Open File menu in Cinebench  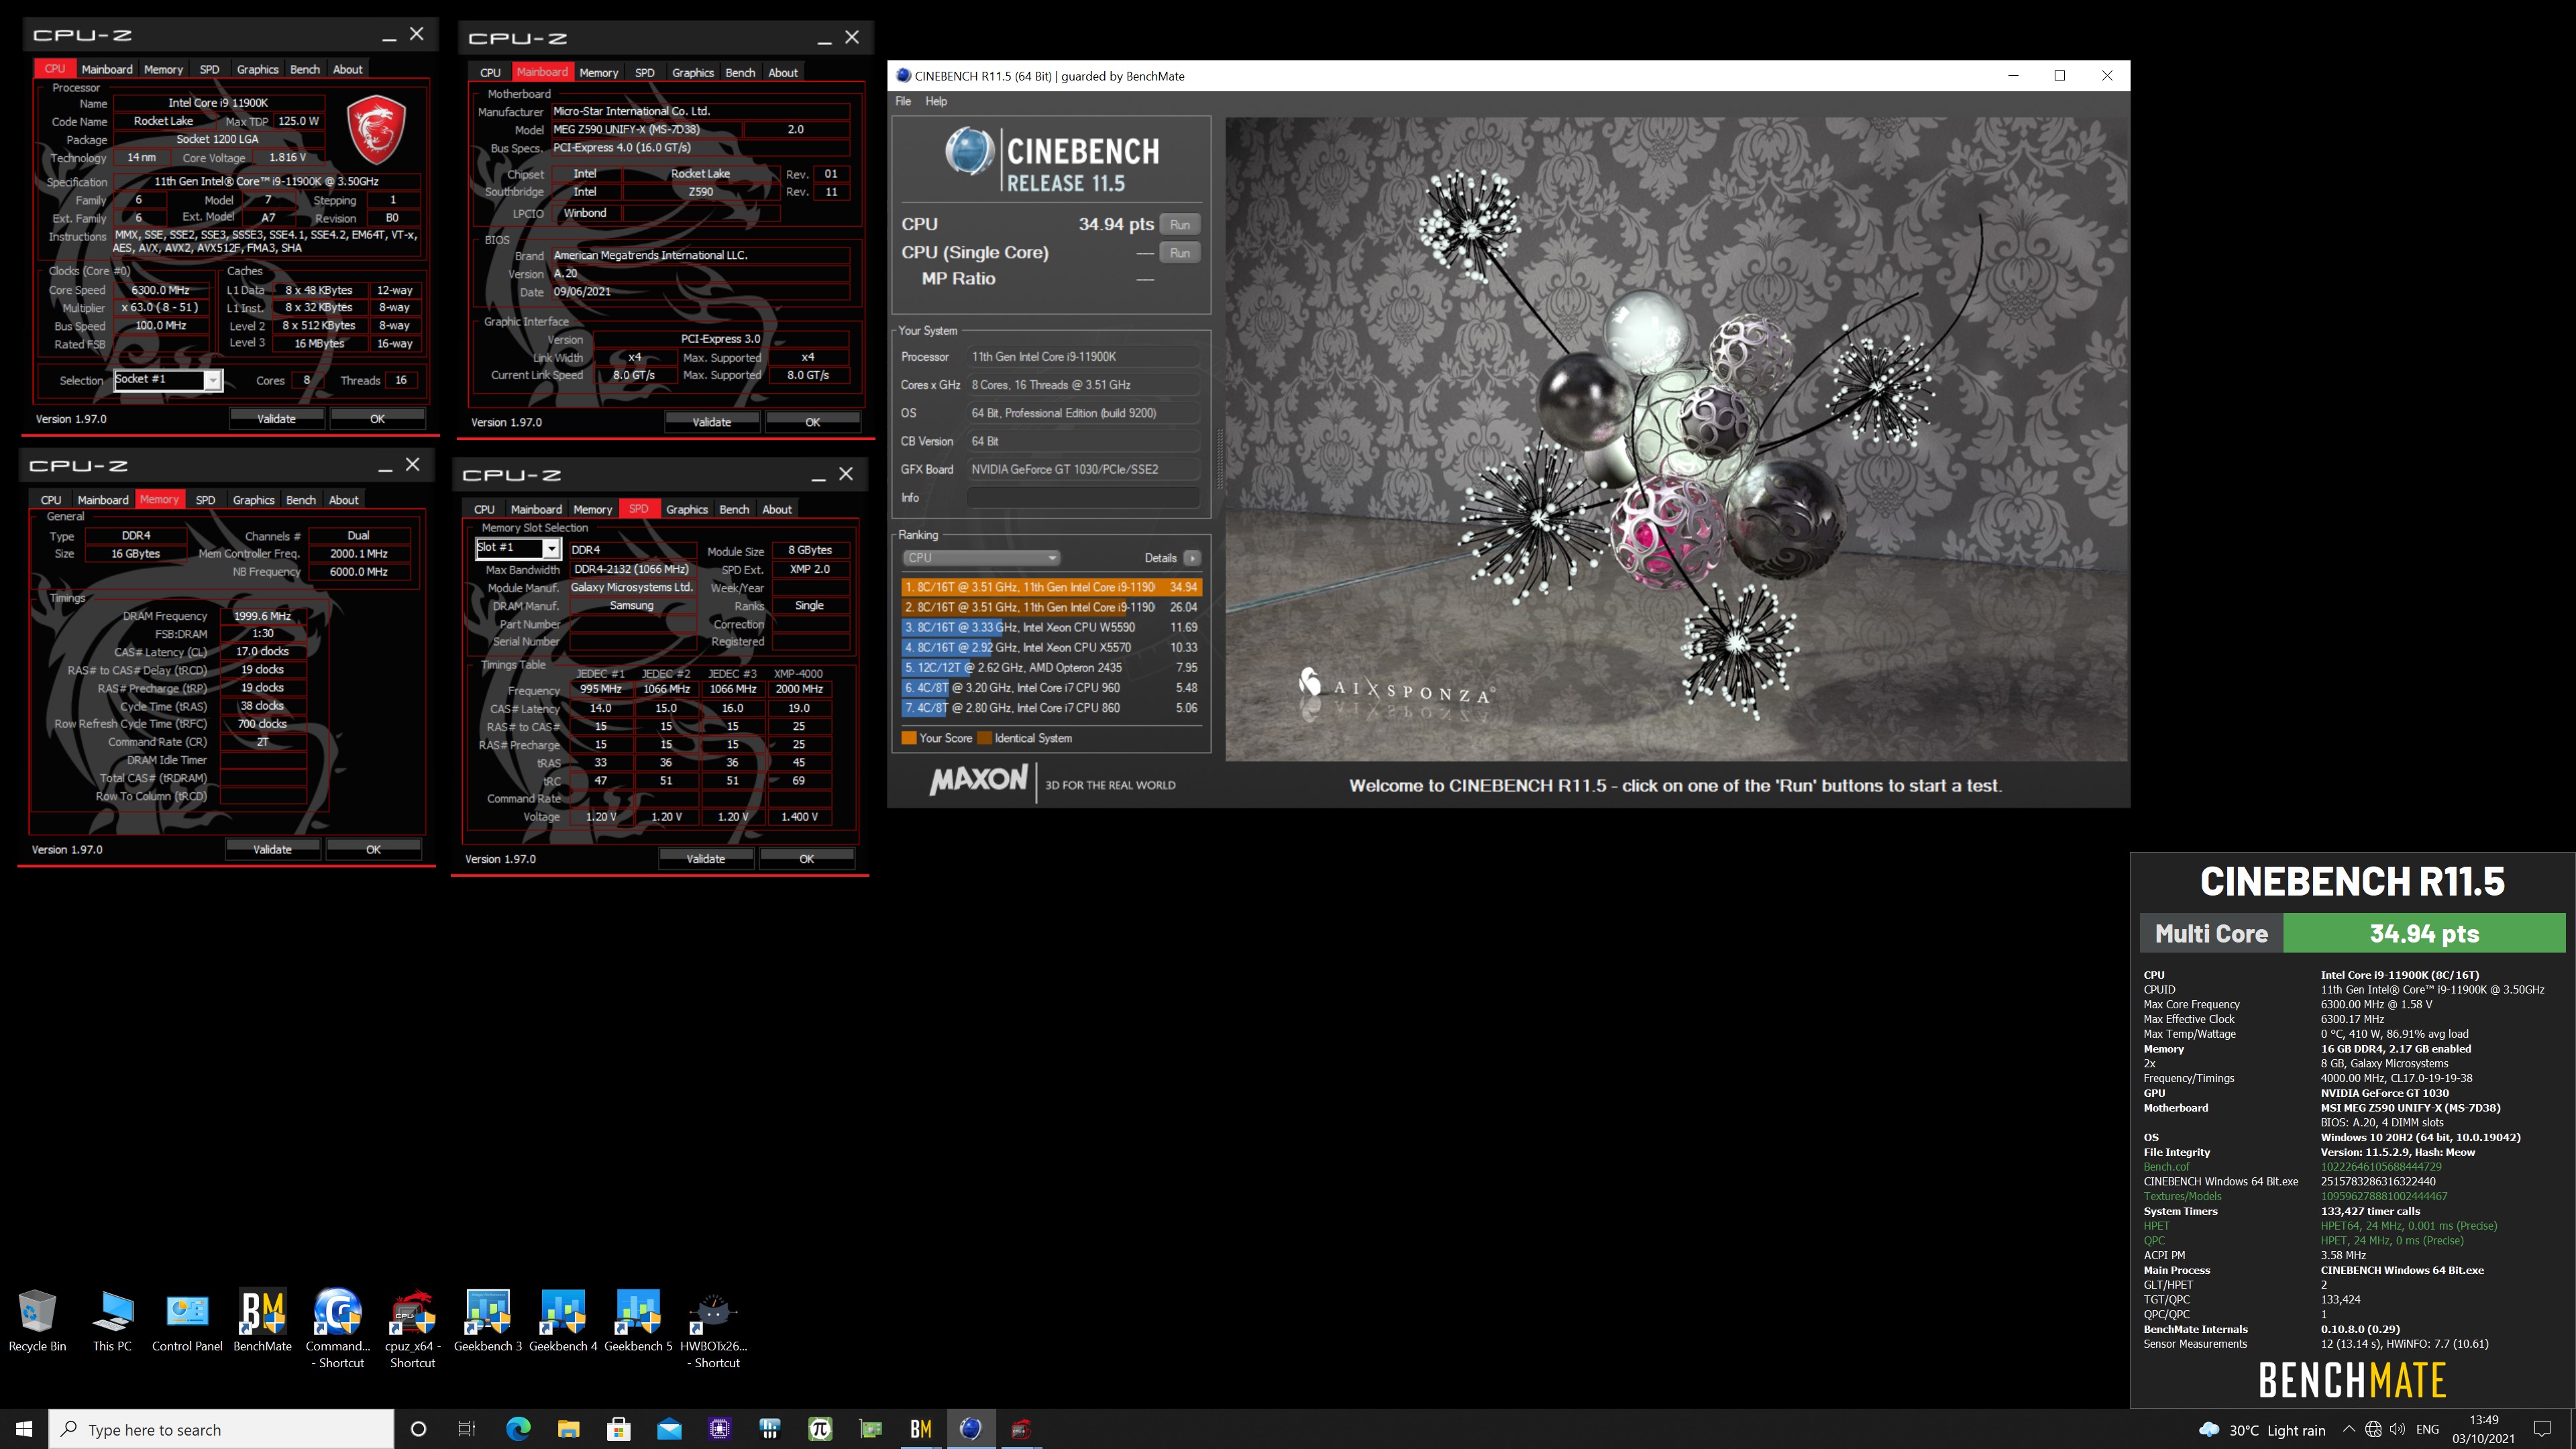(x=903, y=101)
